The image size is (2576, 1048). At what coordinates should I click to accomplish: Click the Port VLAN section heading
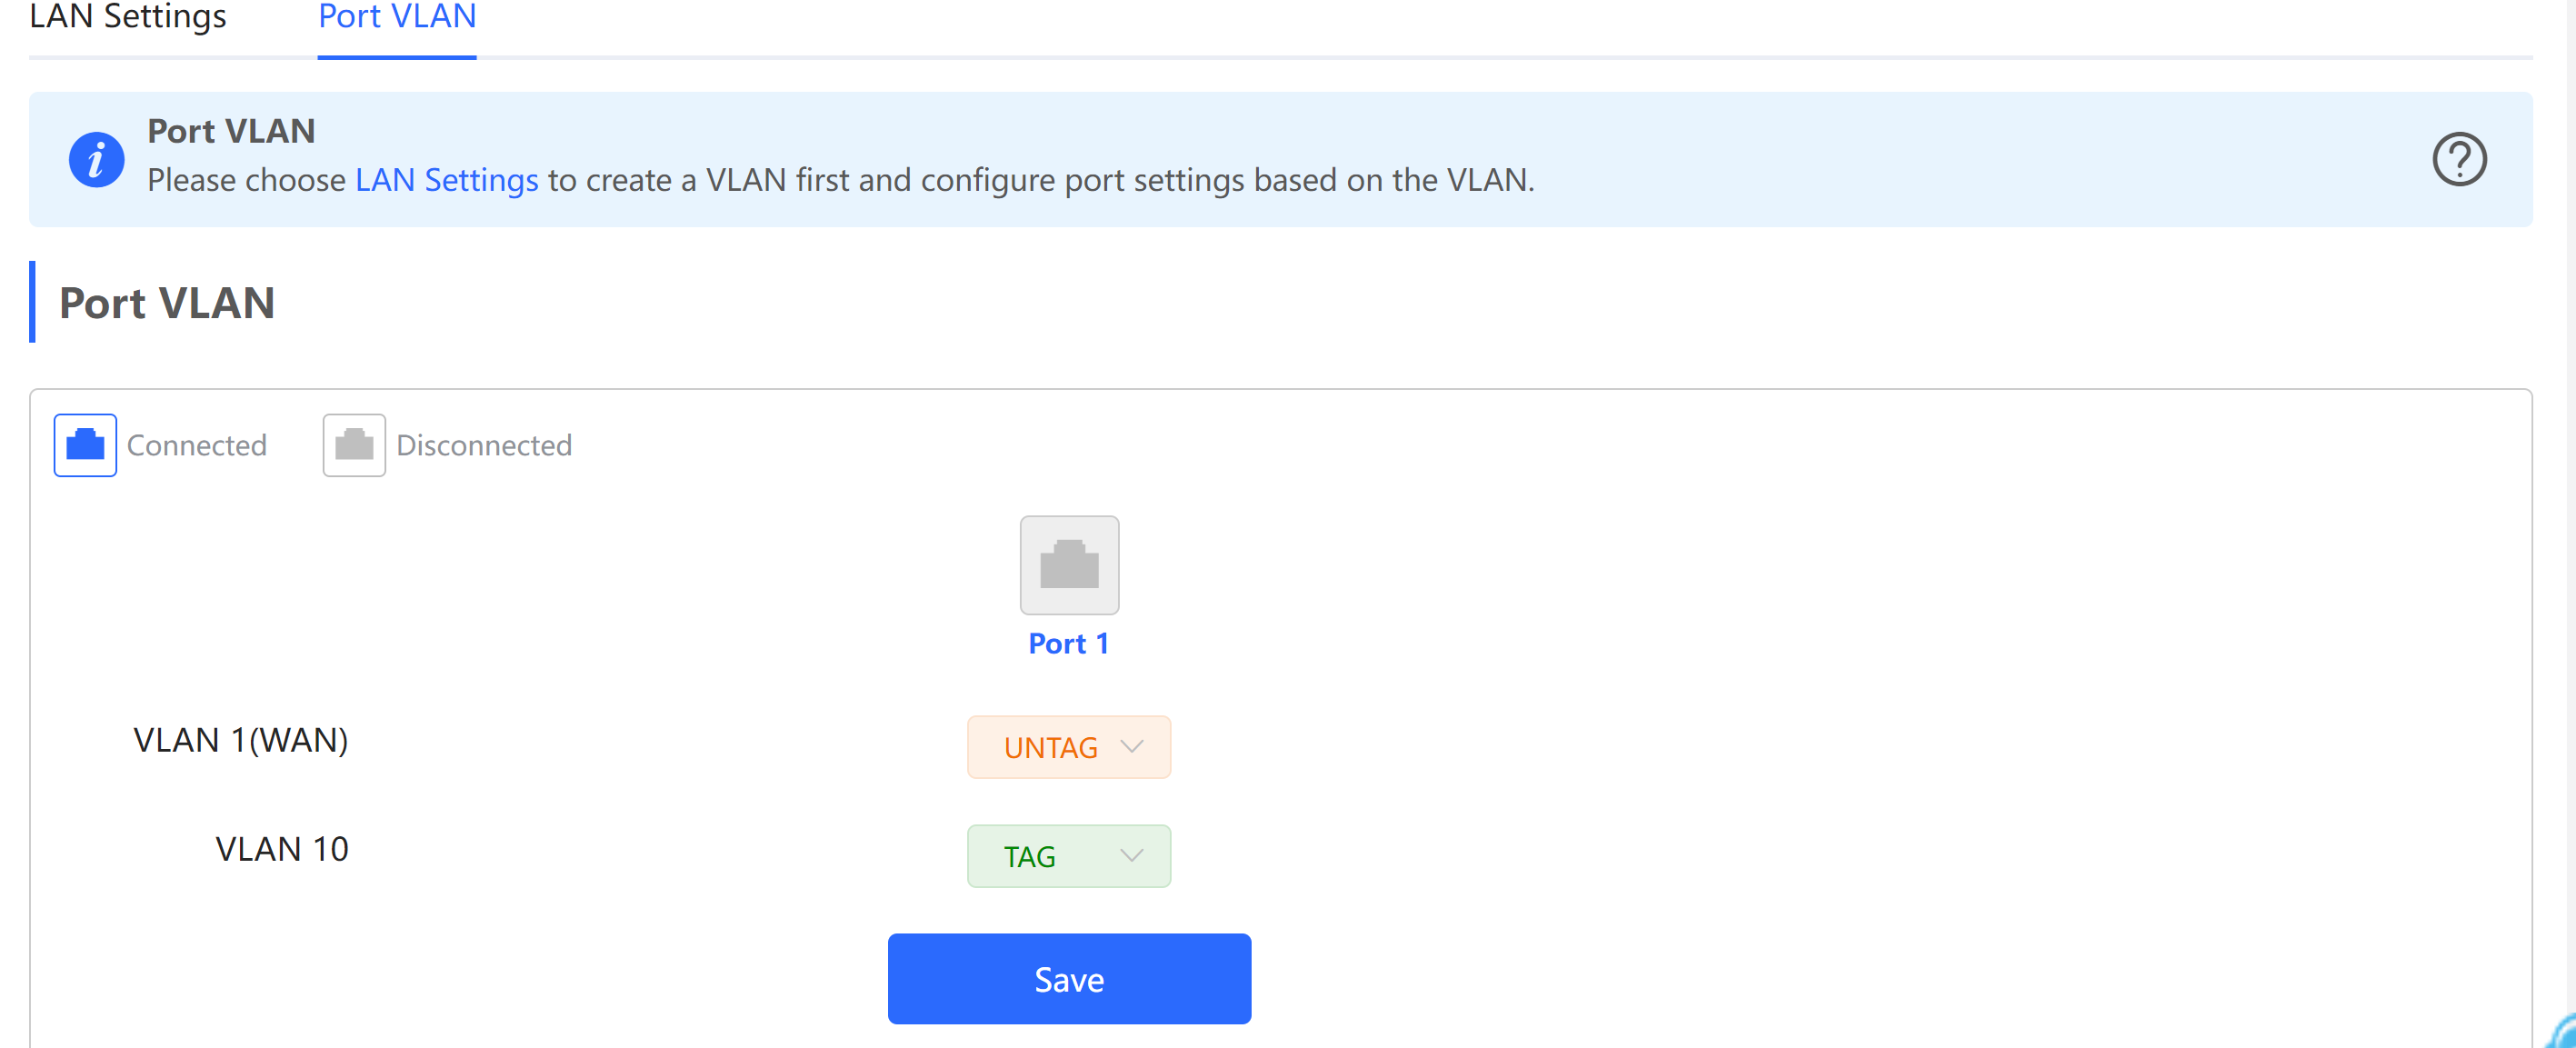(x=167, y=303)
